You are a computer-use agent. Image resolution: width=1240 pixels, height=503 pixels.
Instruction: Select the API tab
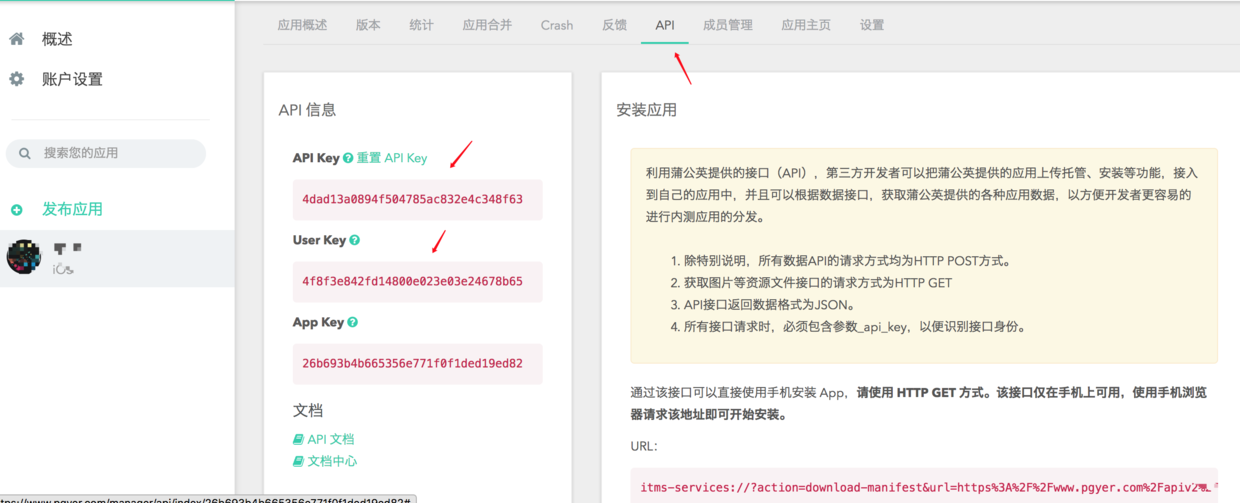665,25
